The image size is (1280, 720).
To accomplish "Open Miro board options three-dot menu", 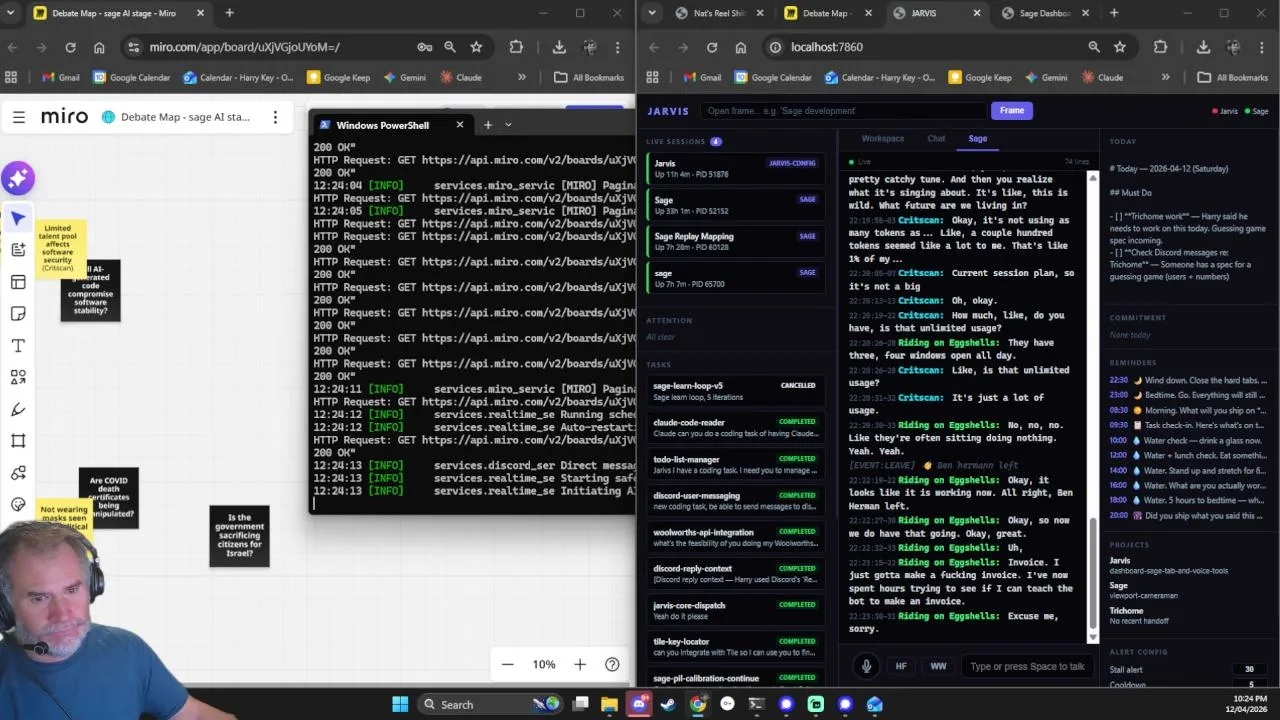I will pyautogui.click(x=275, y=117).
